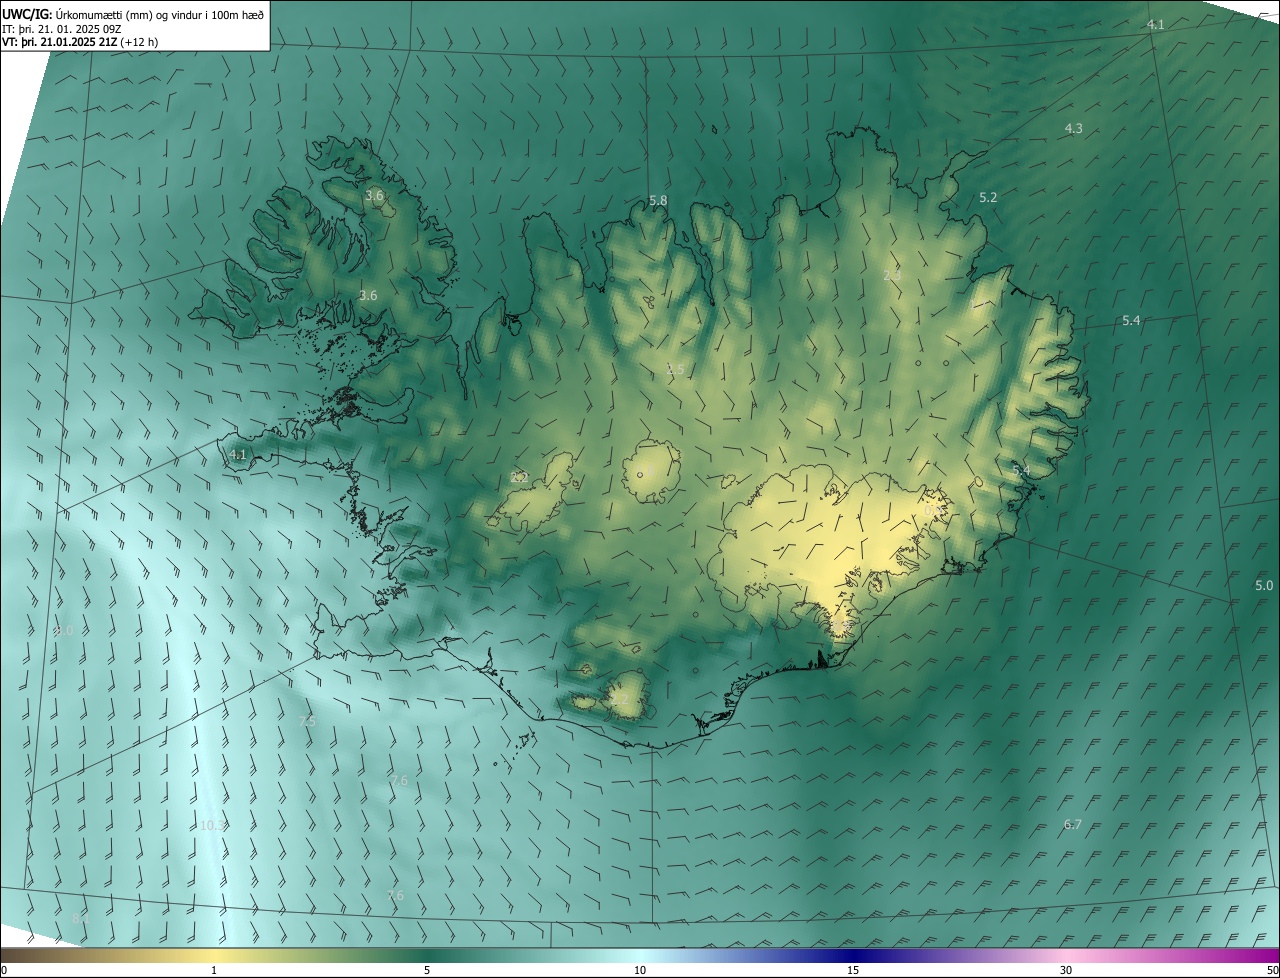Screen dimensions: 1280x978
Task: Click the 'IT: þri. 21. 01. 2025 09Z' line
Action: coord(62,29)
